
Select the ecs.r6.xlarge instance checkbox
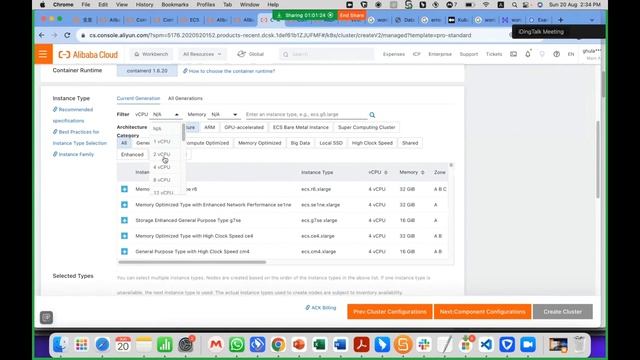[124, 189]
